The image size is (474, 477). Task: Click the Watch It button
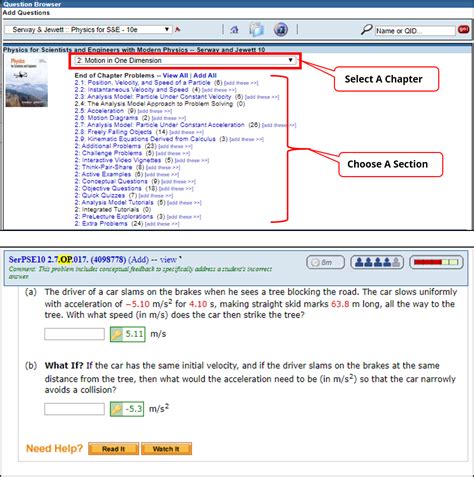166,449
